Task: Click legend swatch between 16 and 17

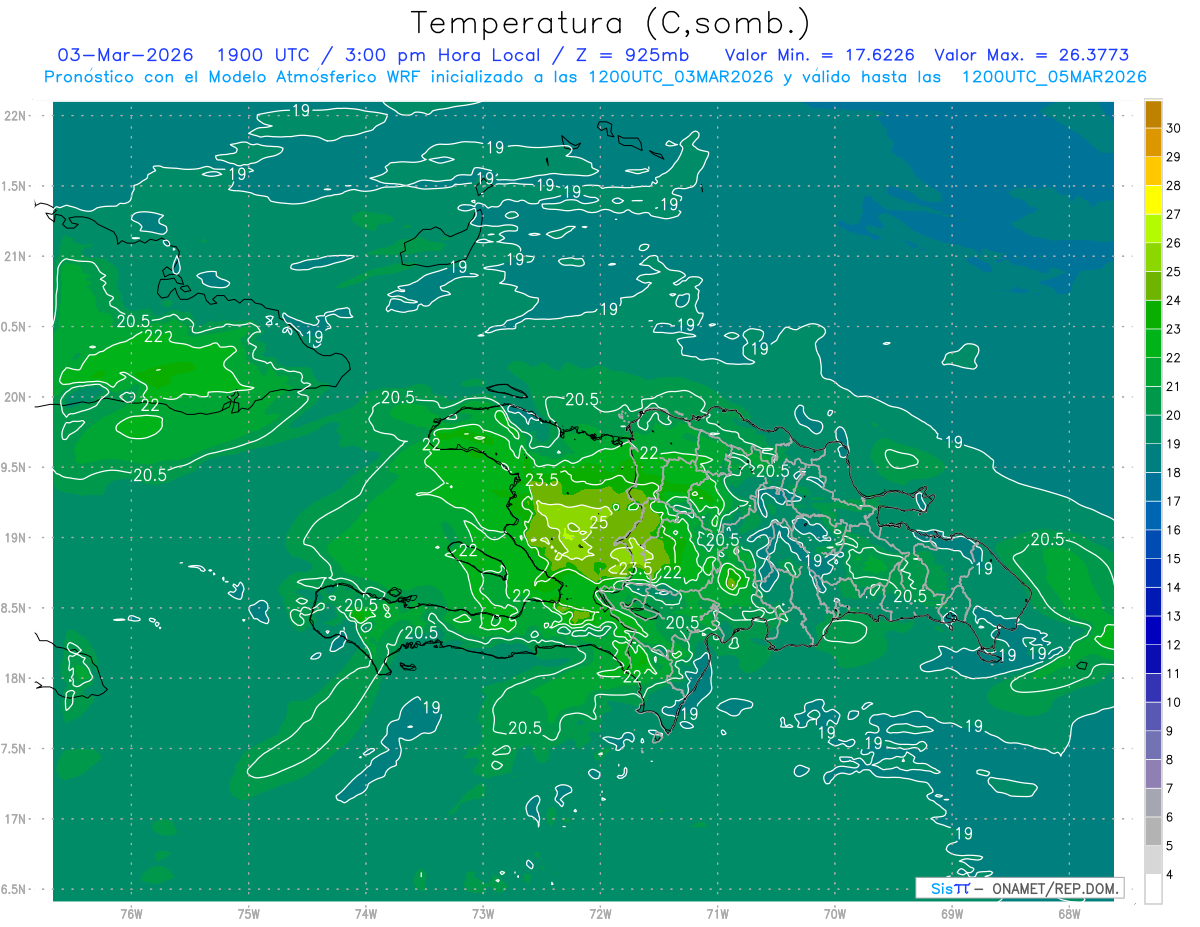Action: pyautogui.click(x=1153, y=516)
